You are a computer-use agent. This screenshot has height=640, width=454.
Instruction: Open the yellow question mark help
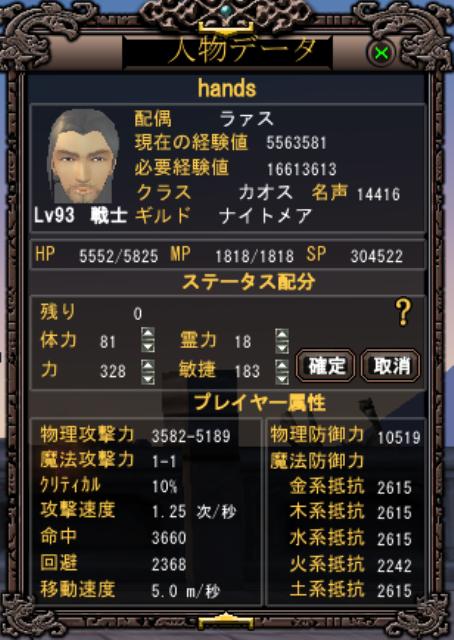tap(403, 312)
